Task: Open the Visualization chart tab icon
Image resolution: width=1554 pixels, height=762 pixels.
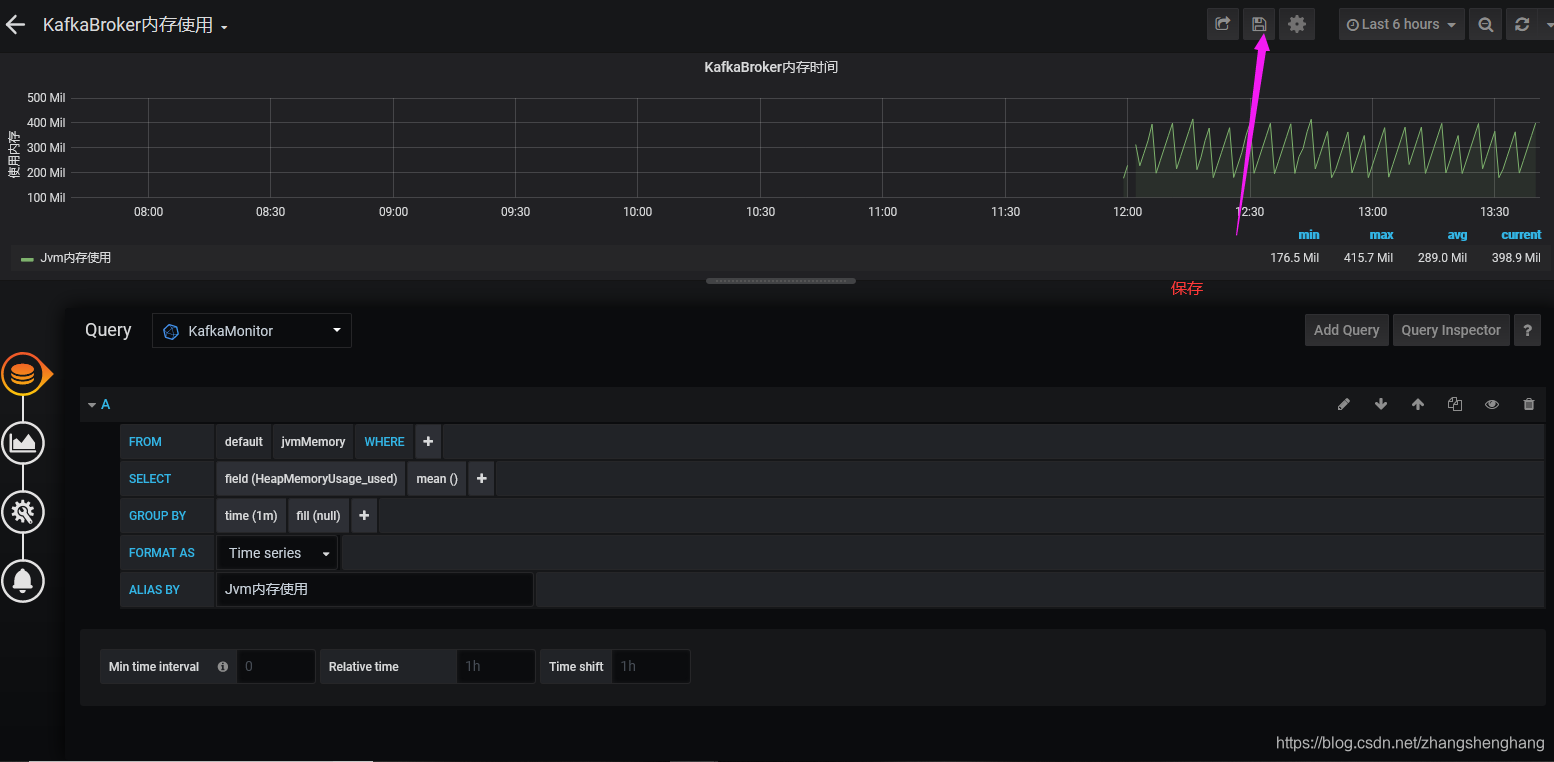Action: [23, 443]
